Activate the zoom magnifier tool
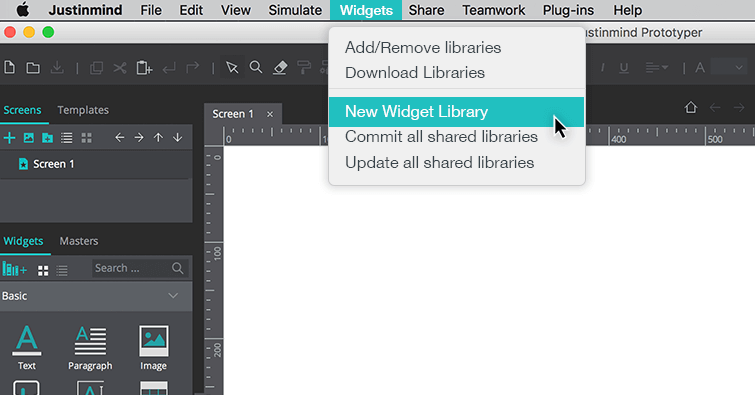755x395 pixels. tap(256, 67)
